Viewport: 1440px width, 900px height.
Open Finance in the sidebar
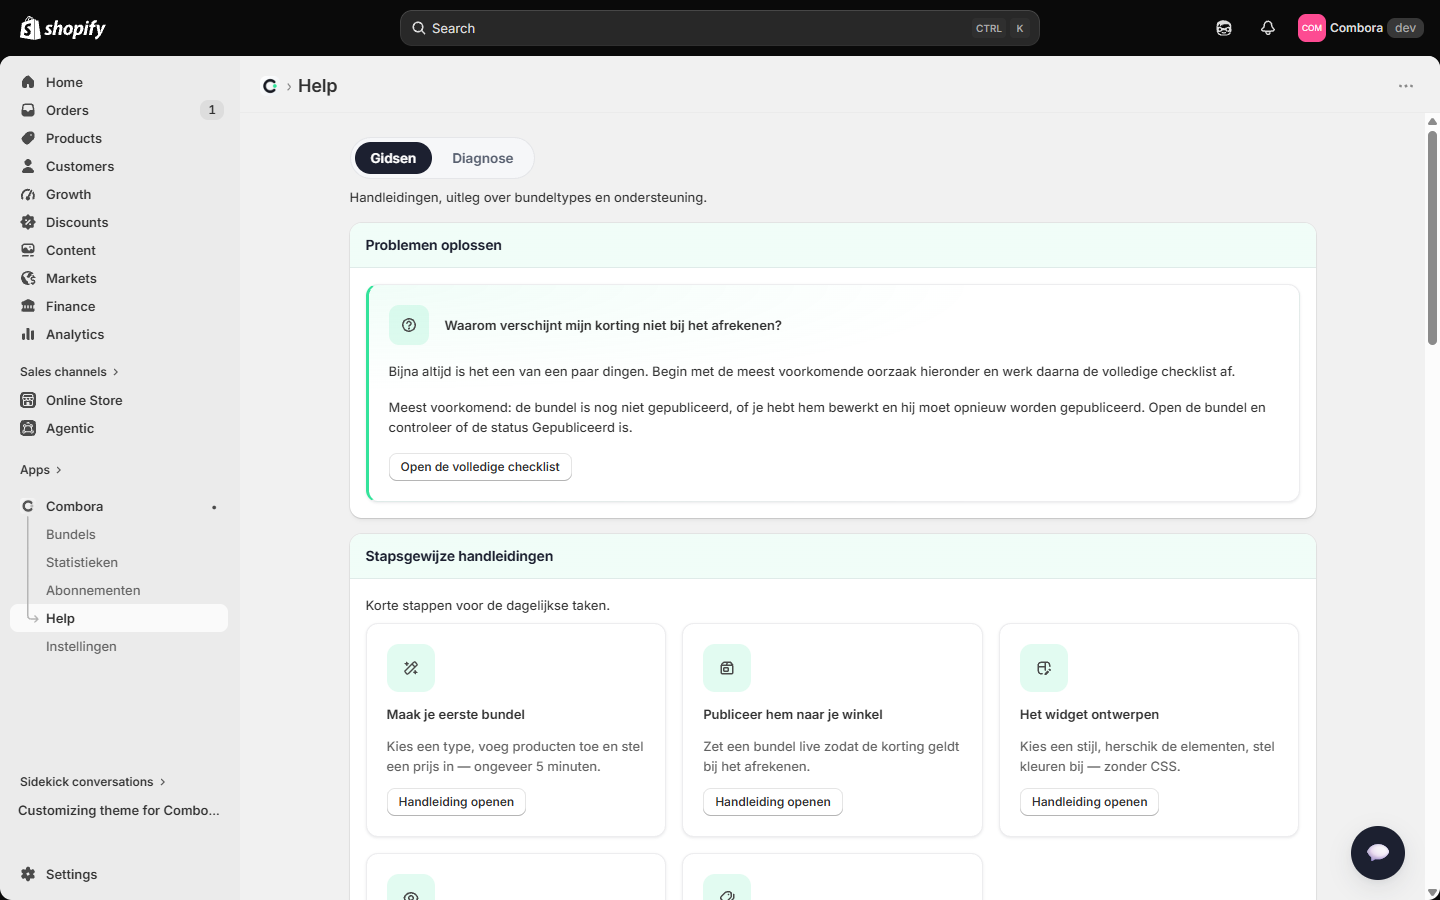click(x=119, y=306)
